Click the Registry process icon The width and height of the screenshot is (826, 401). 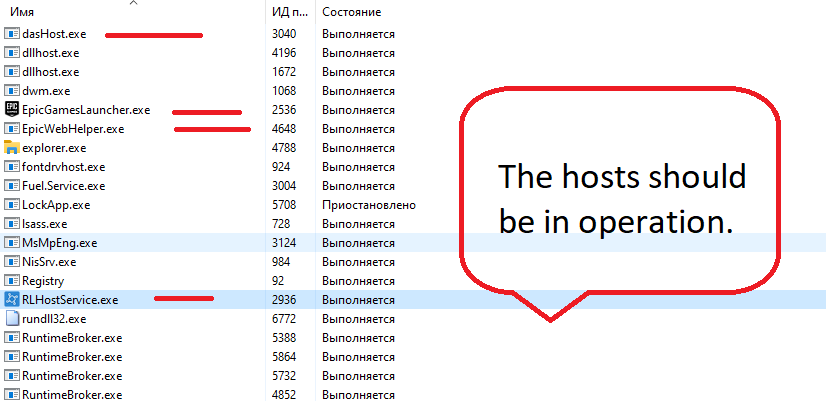coord(12,281)
